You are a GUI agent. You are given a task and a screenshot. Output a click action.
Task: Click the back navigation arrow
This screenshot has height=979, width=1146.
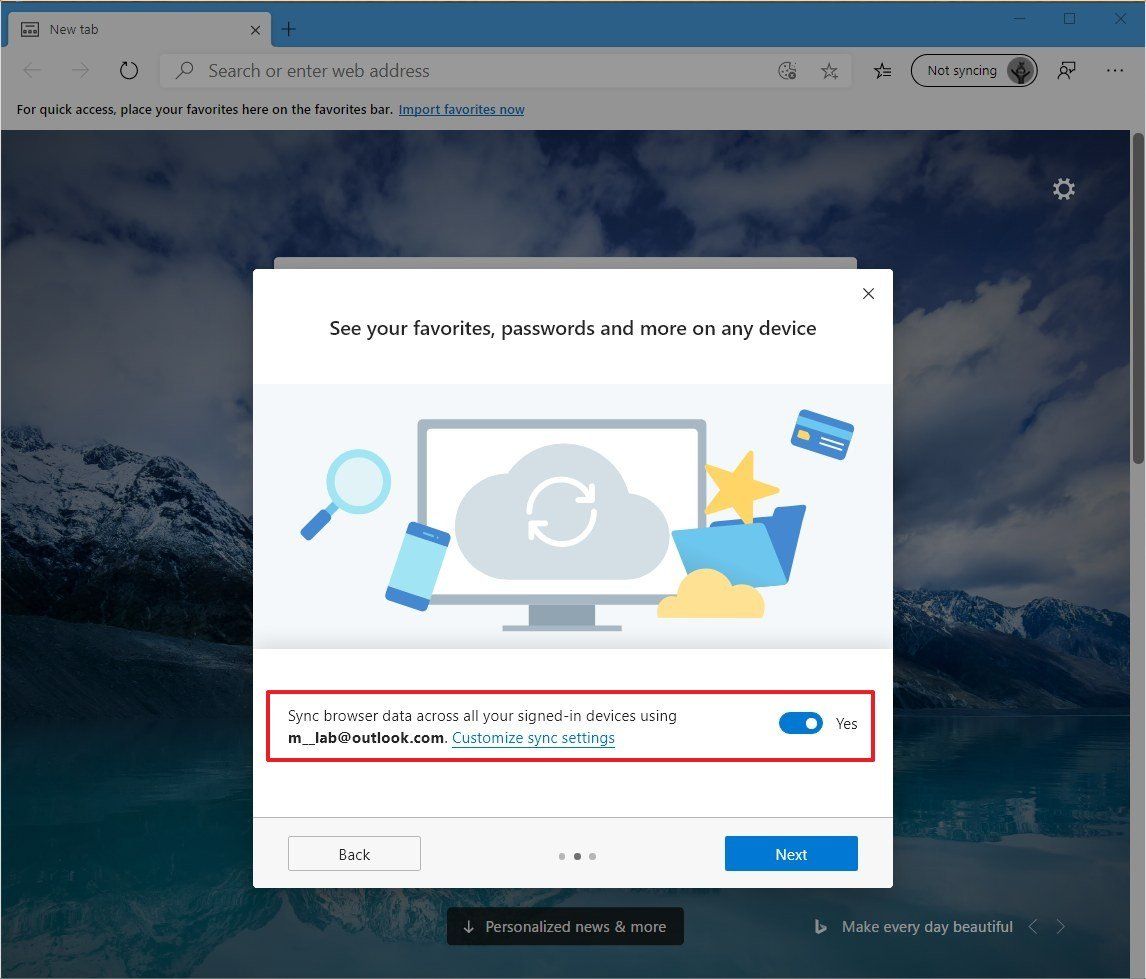pyautogui.click(x=32, y=70)
